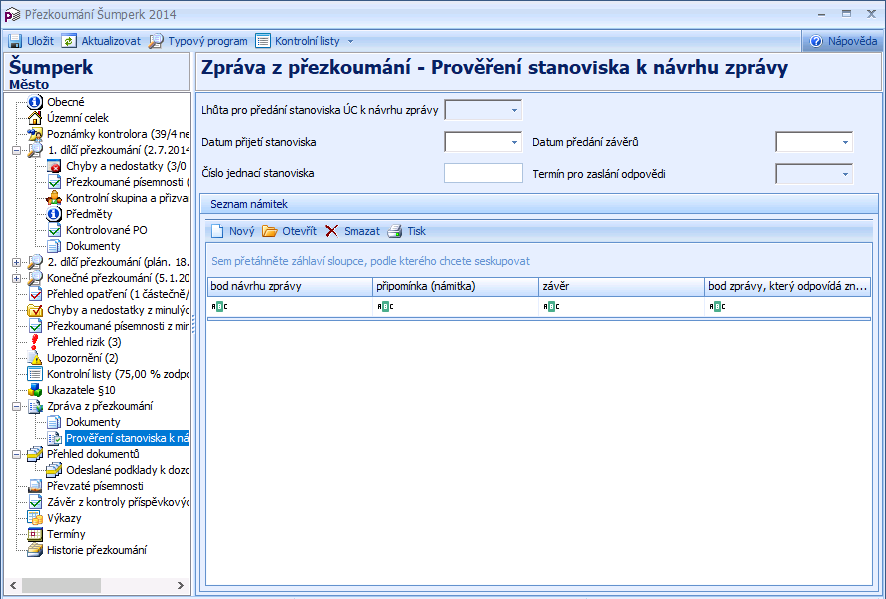This screenshot has height=599, width=886.
Task: Select Kontrolní listy list icon in tree
Action: point(35,374)
